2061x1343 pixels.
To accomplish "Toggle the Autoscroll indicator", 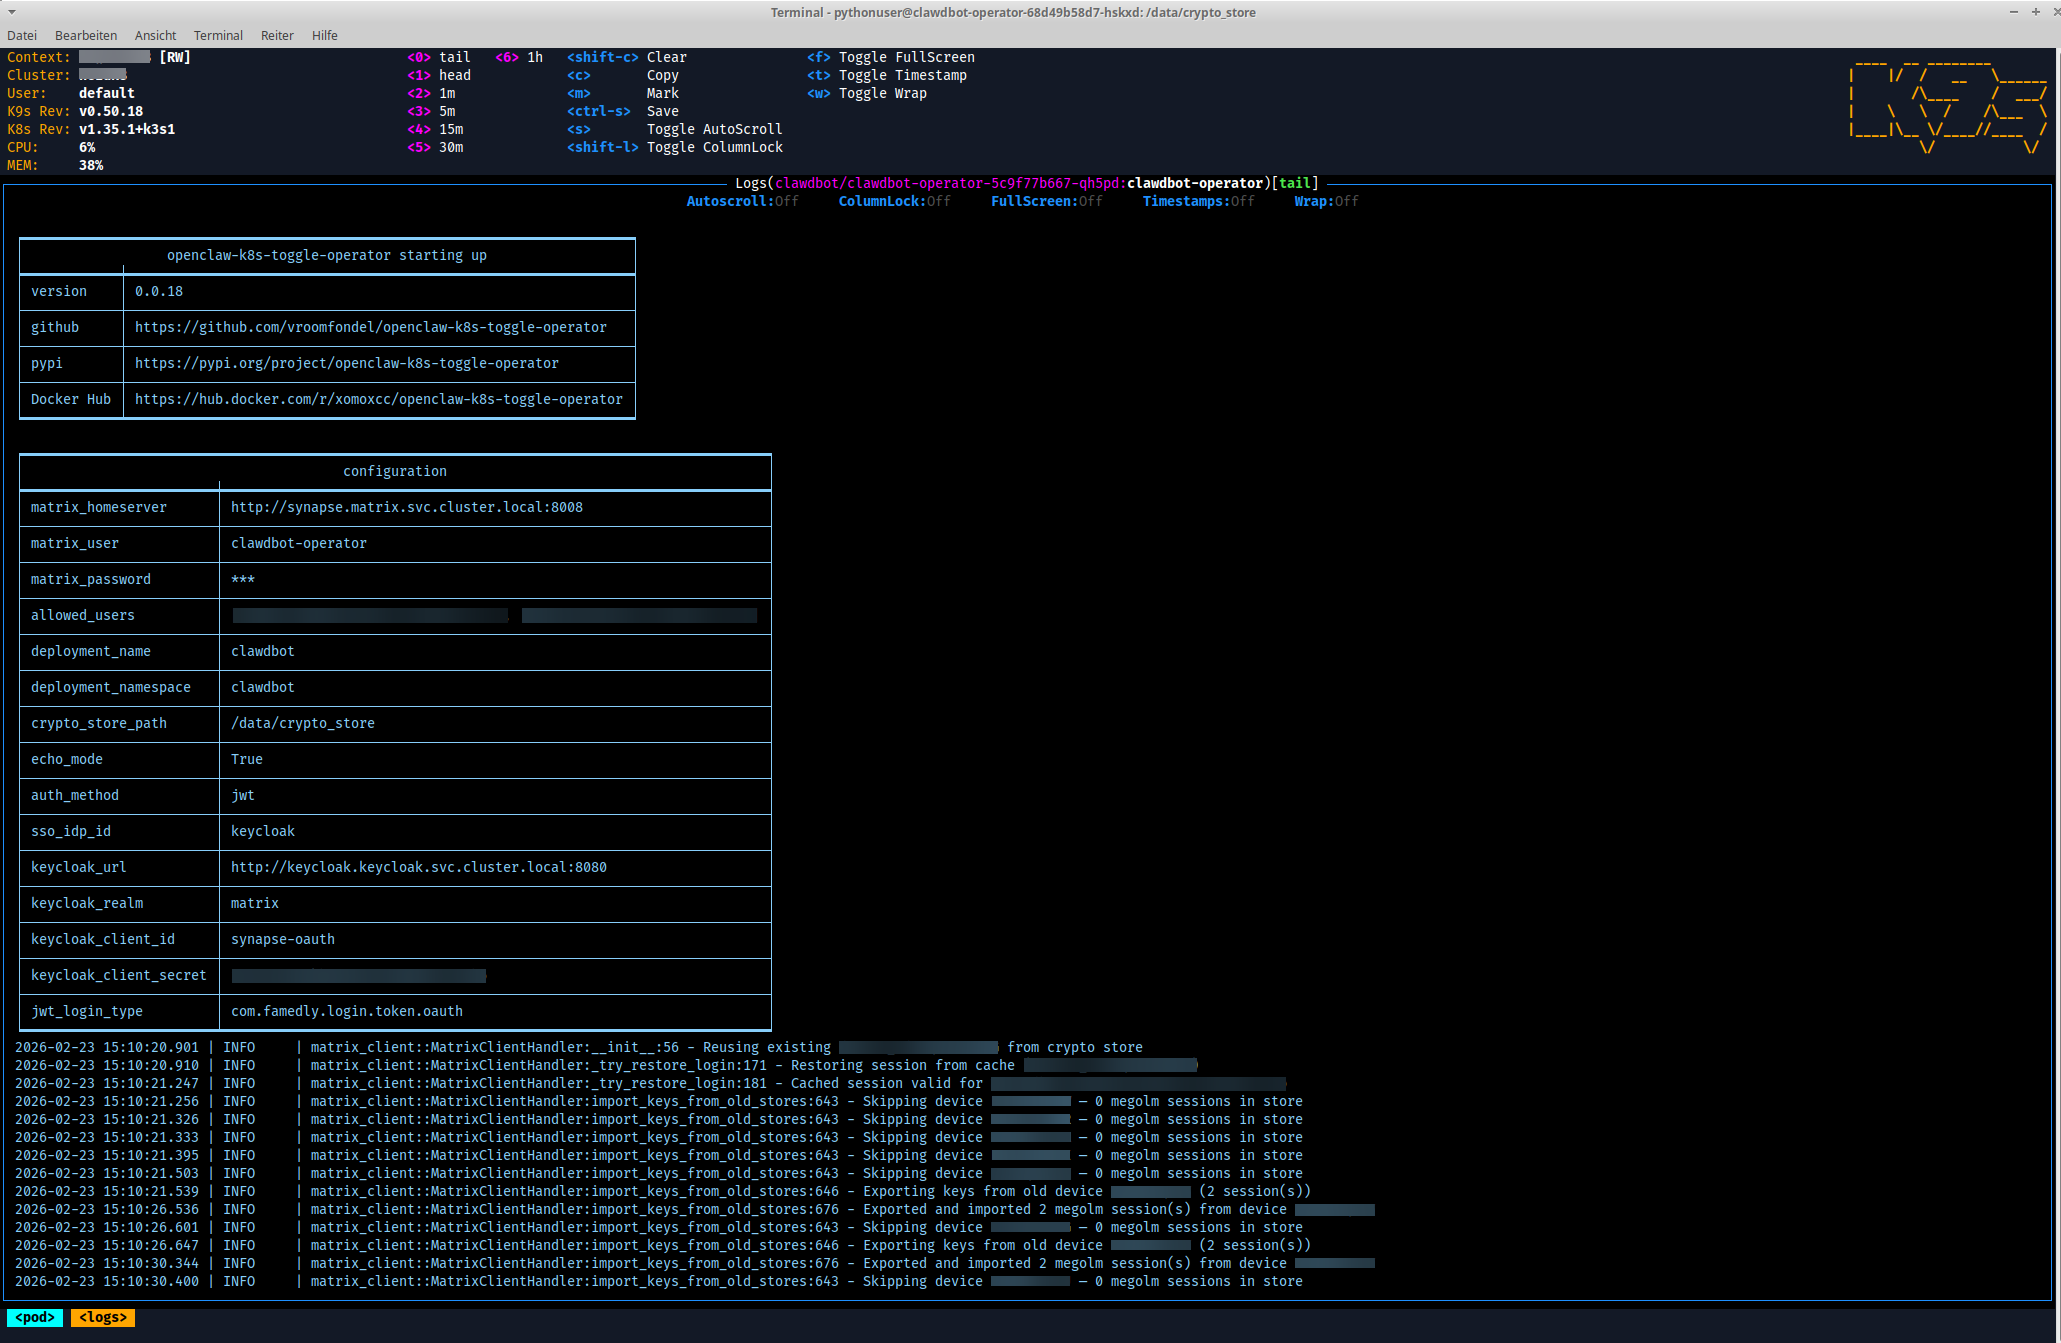I will point(742,201).
